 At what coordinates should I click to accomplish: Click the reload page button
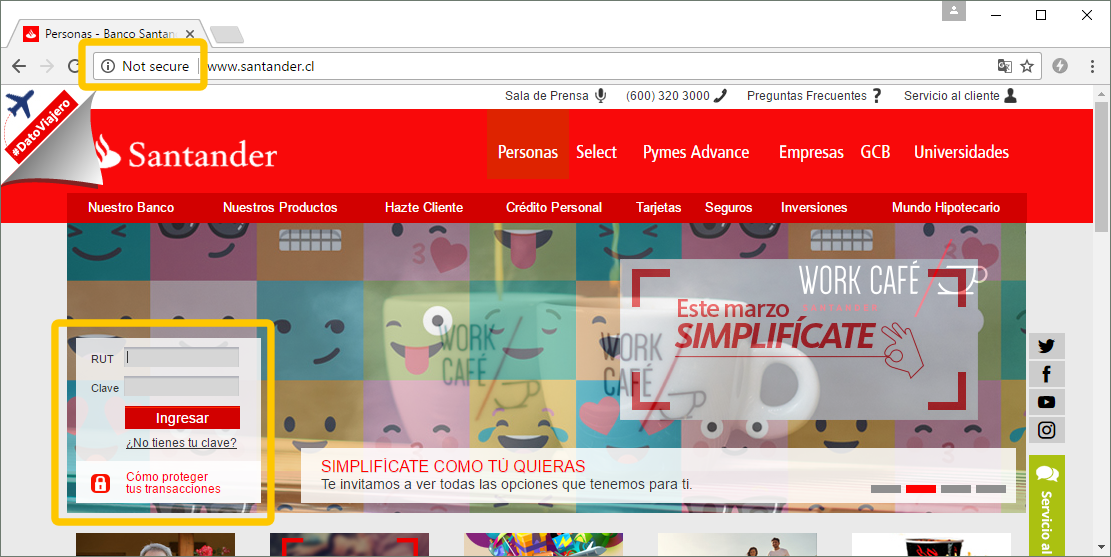[x=74, y=66]
